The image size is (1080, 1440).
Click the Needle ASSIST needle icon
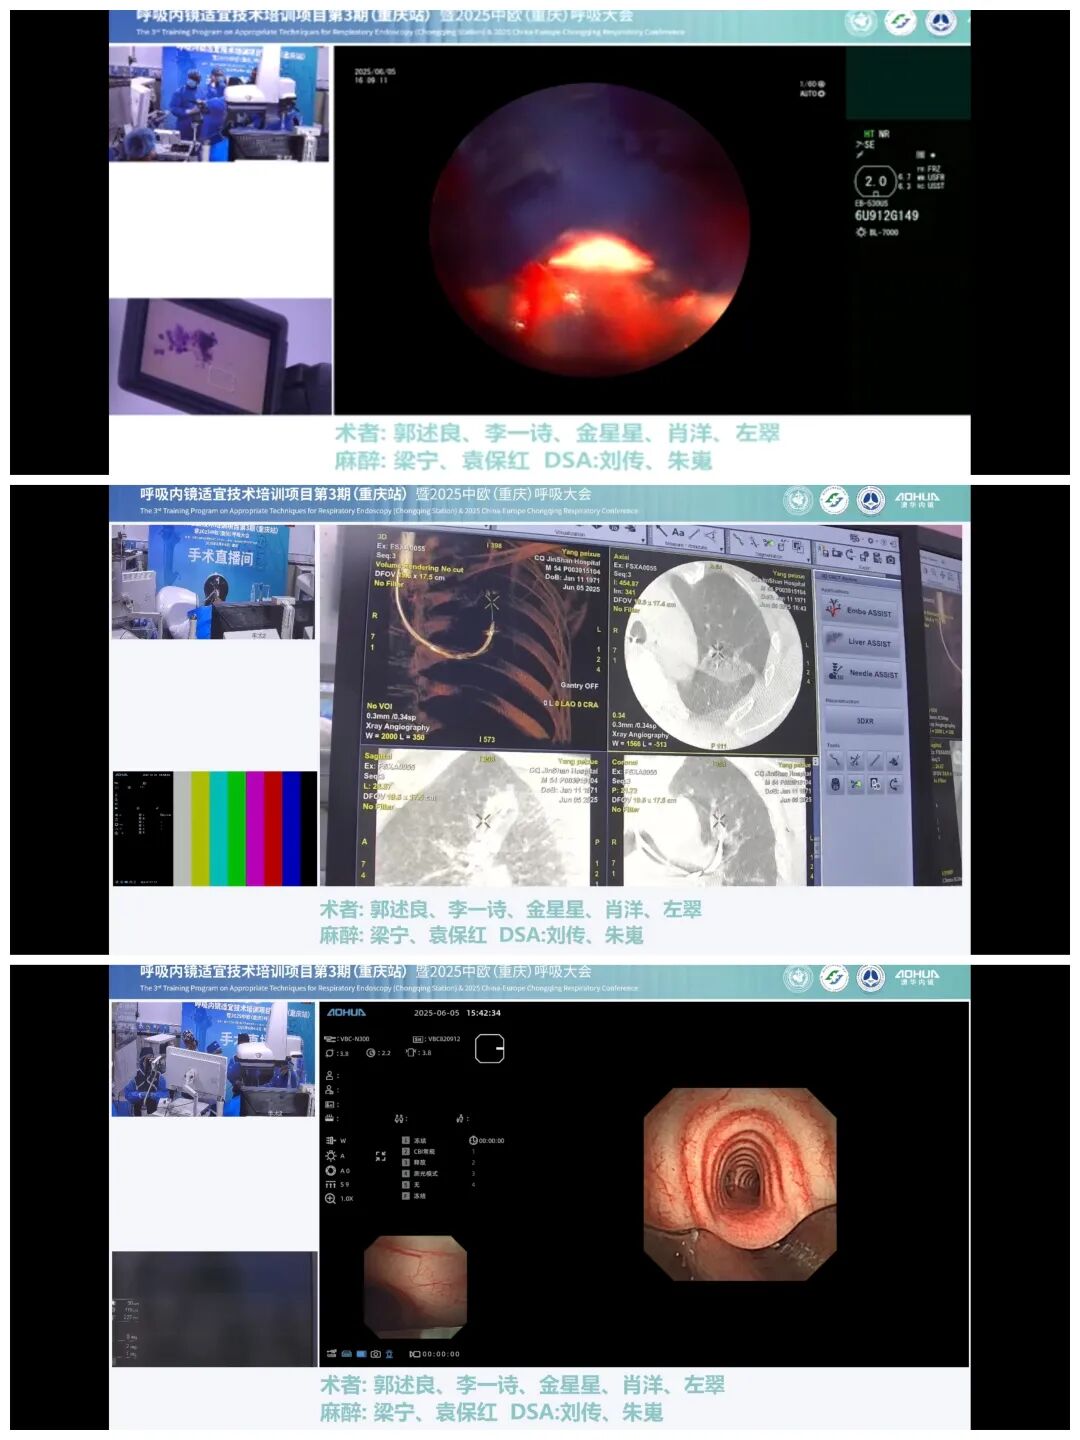tap(835, 672)
